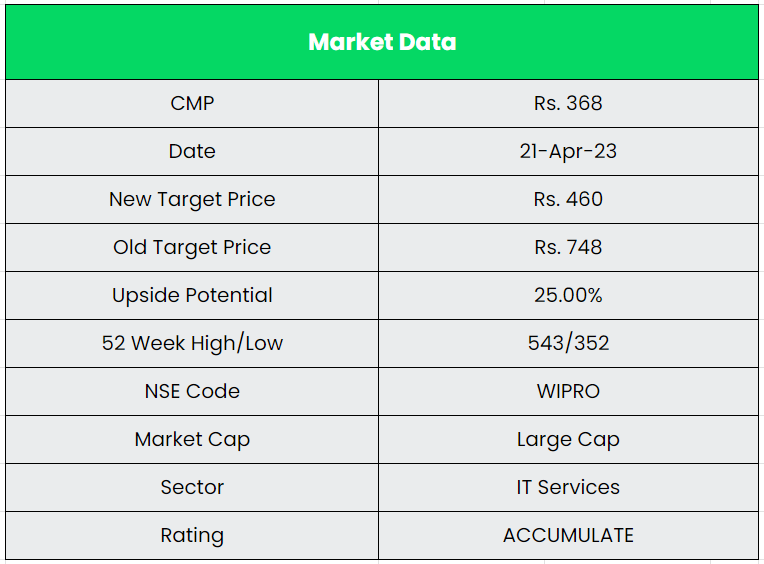Screen dimensions: 764x564
Task: Select the Market Cap label cell
Action: [192, 439]
